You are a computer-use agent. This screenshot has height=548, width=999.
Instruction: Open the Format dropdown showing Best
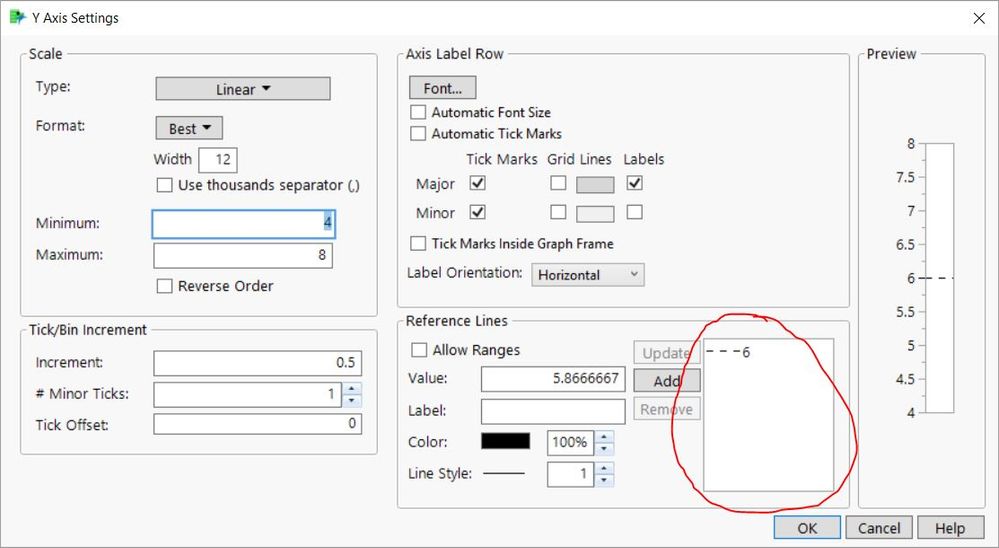189,128
